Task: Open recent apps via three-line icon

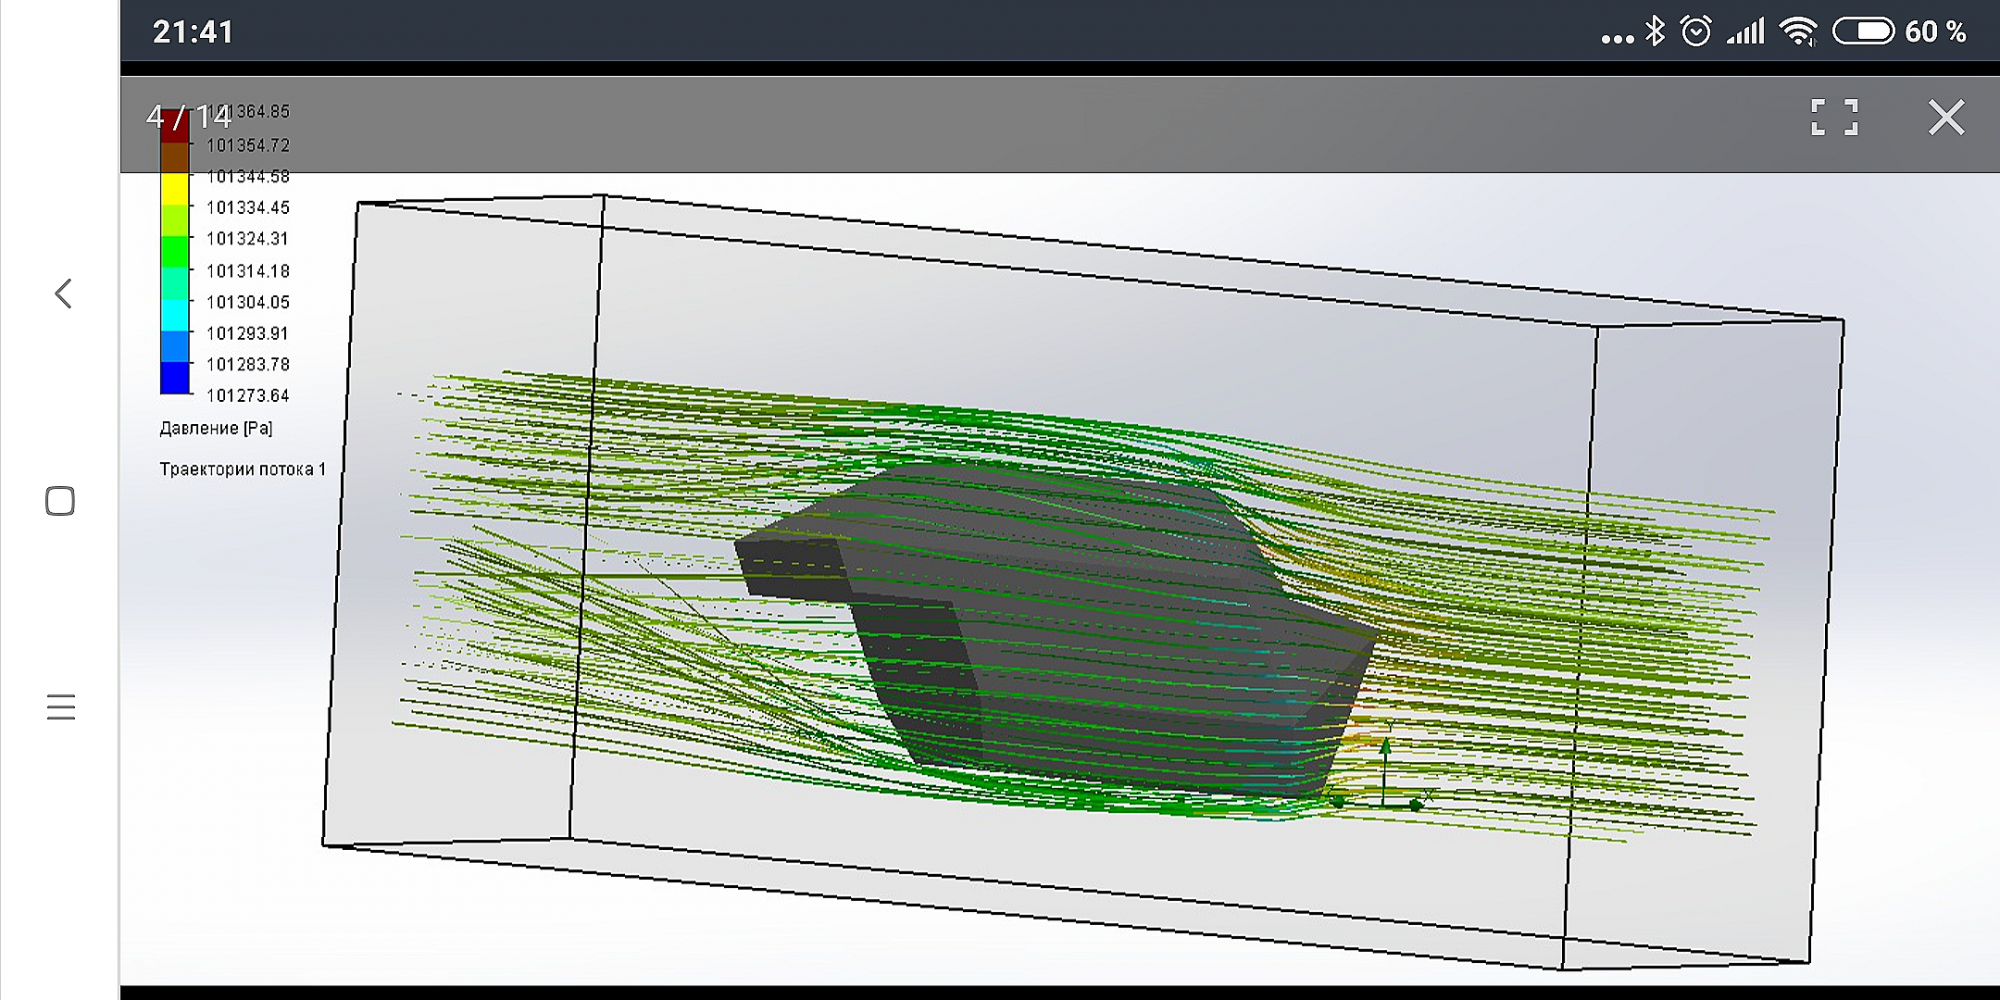Action: (60, 707)
